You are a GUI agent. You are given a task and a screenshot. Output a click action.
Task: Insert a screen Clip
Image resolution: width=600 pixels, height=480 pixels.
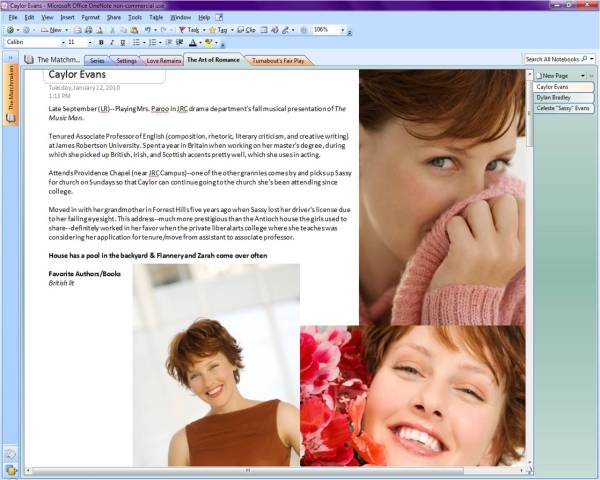point(247,30)
